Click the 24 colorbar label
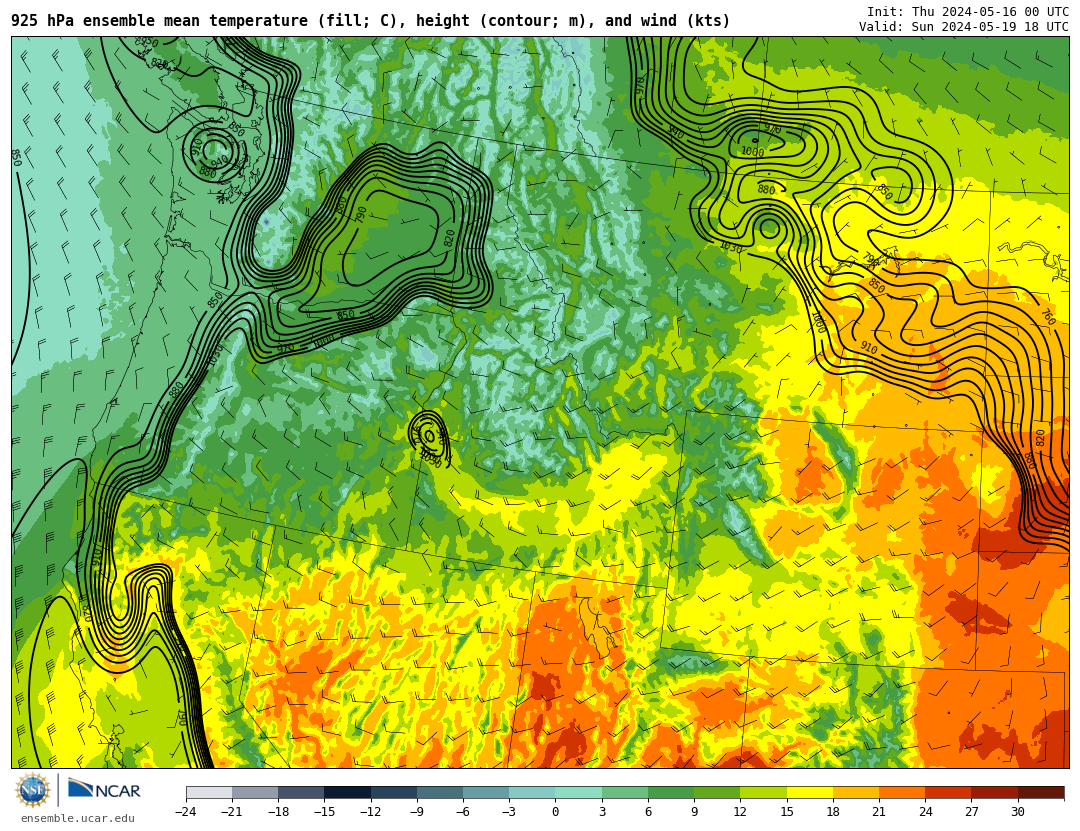The image size is (1080, 831). pyautogui.click(x=925, y=812)
